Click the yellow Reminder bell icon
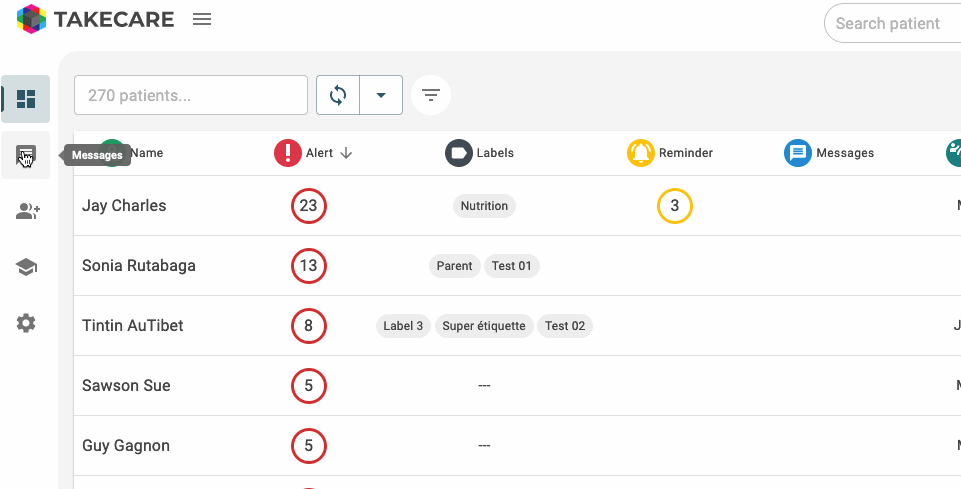This screenshot has height=489, width=961. click(x=640, y=153)
